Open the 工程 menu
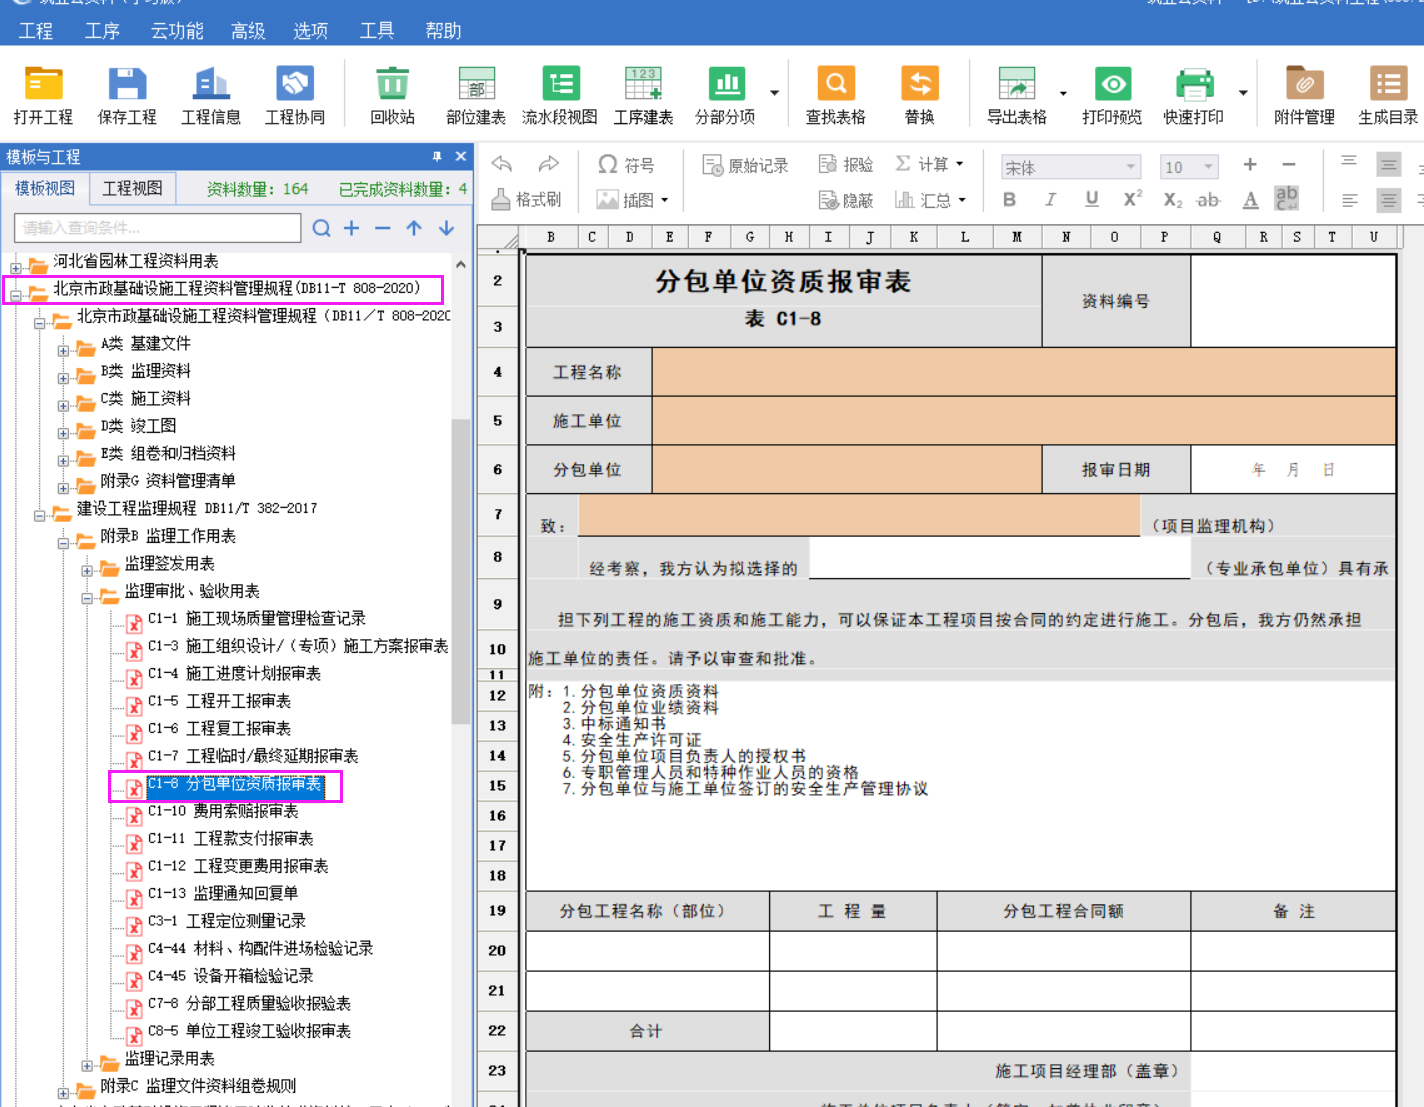 [x=36, y=31]
